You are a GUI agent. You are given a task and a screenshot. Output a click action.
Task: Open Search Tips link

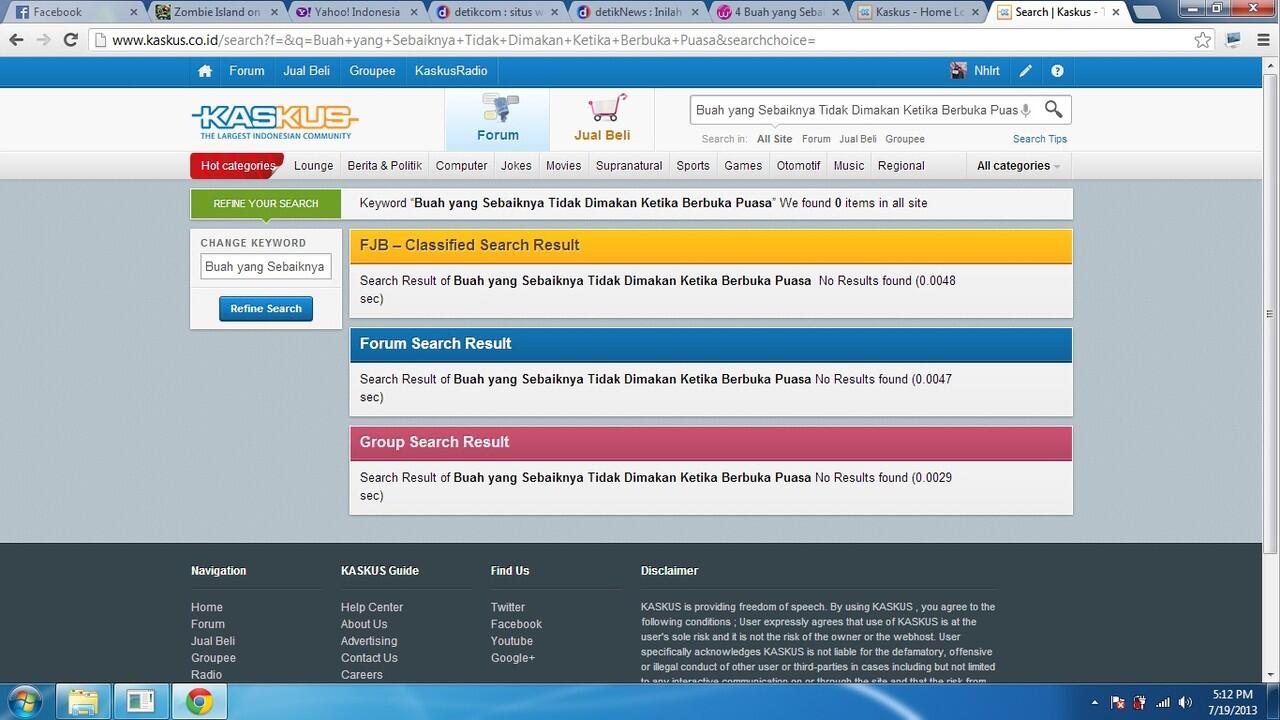point(1040,139)
